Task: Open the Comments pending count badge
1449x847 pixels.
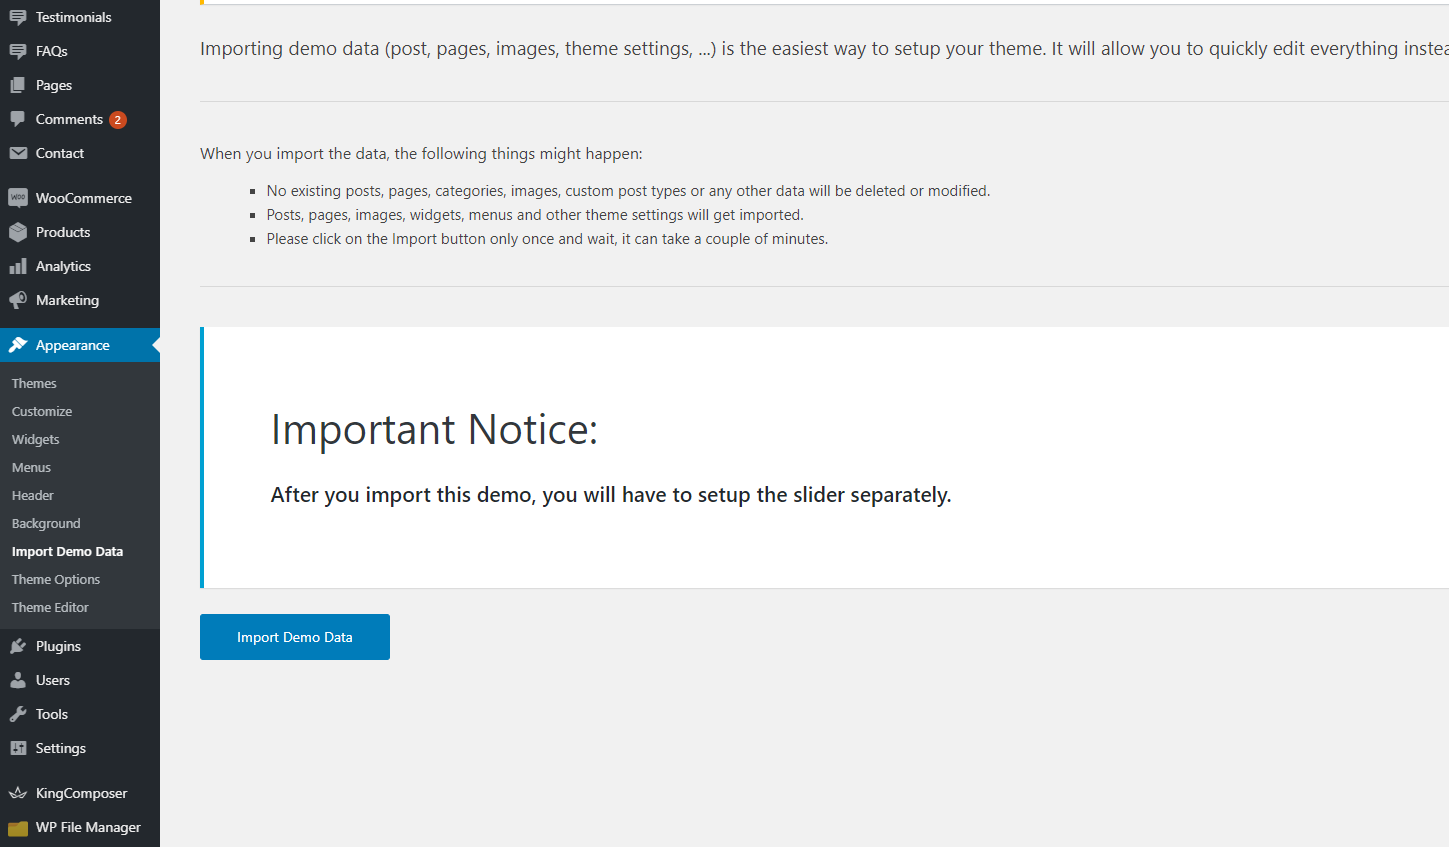Action: pyautogui.click(x=118, y=120)
